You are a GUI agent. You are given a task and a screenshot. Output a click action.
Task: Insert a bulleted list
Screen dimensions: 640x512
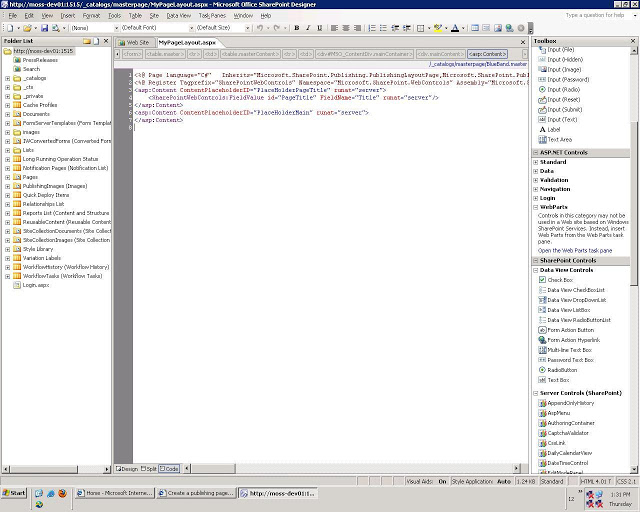tap(383, 28)
